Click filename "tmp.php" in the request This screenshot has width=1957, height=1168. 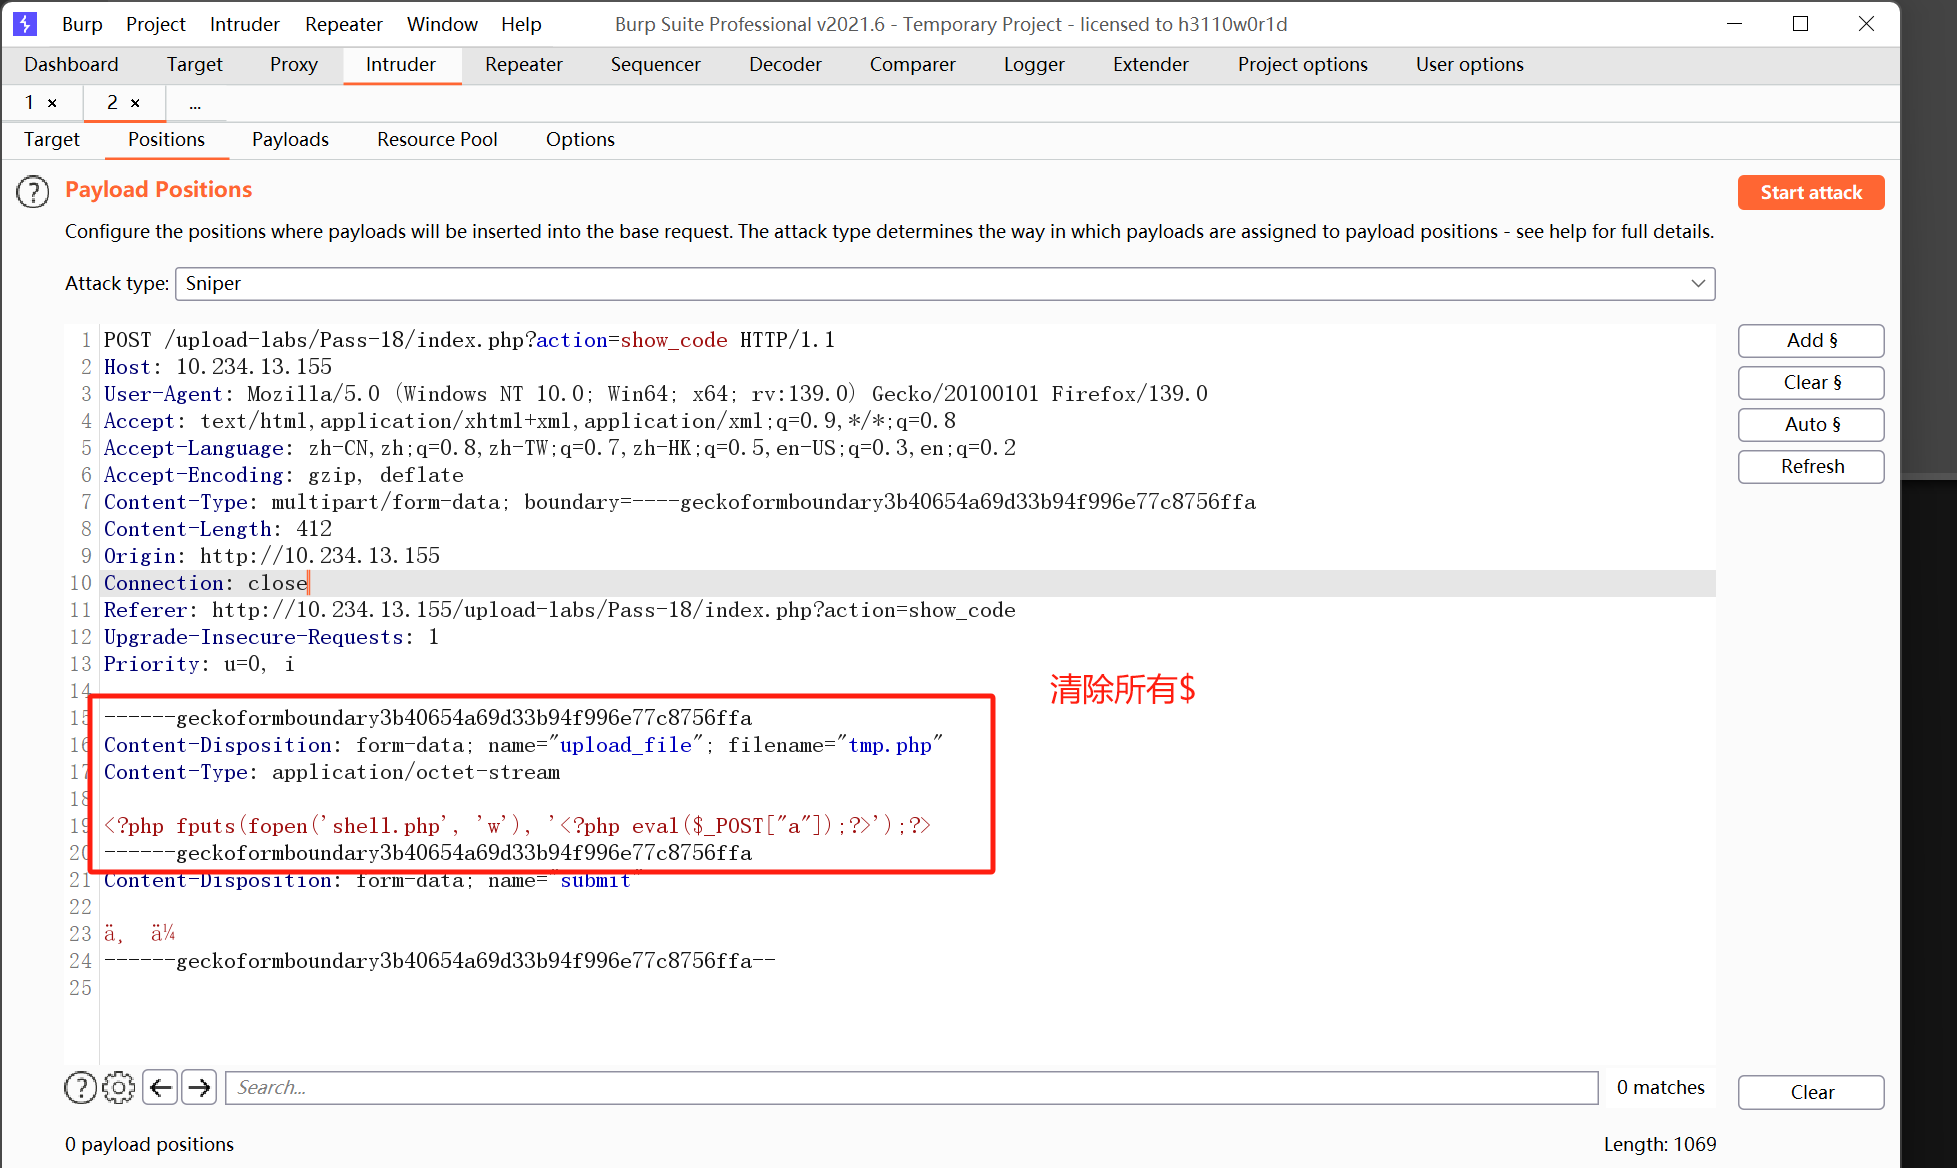point(890,745)
